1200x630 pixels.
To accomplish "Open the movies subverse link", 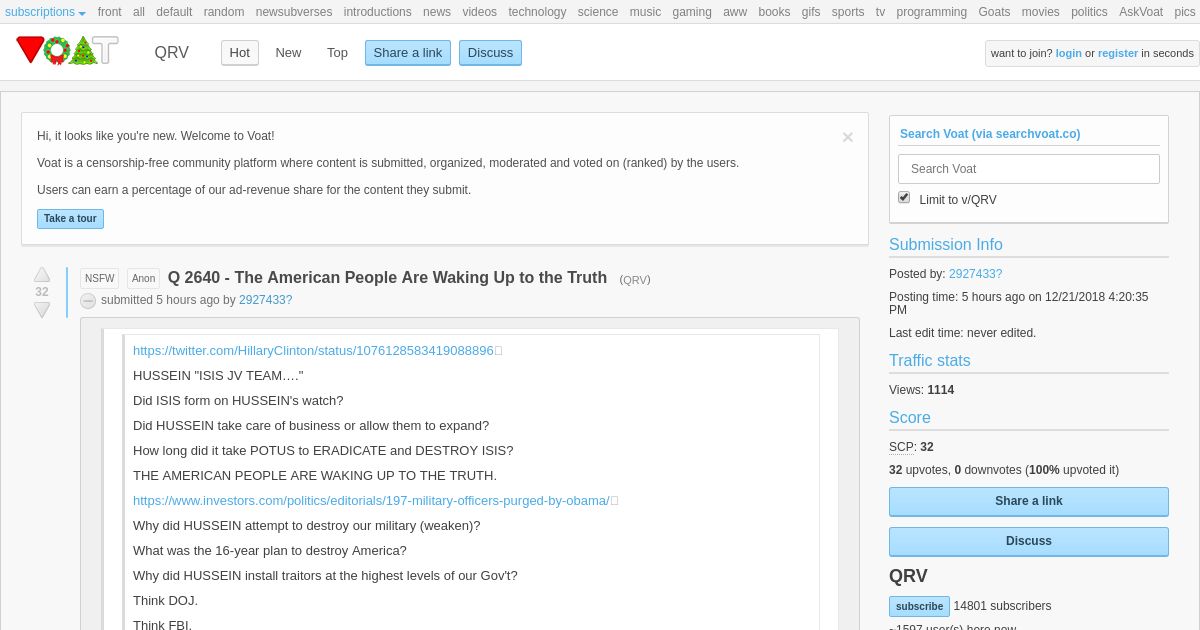I will [1041, 12].
